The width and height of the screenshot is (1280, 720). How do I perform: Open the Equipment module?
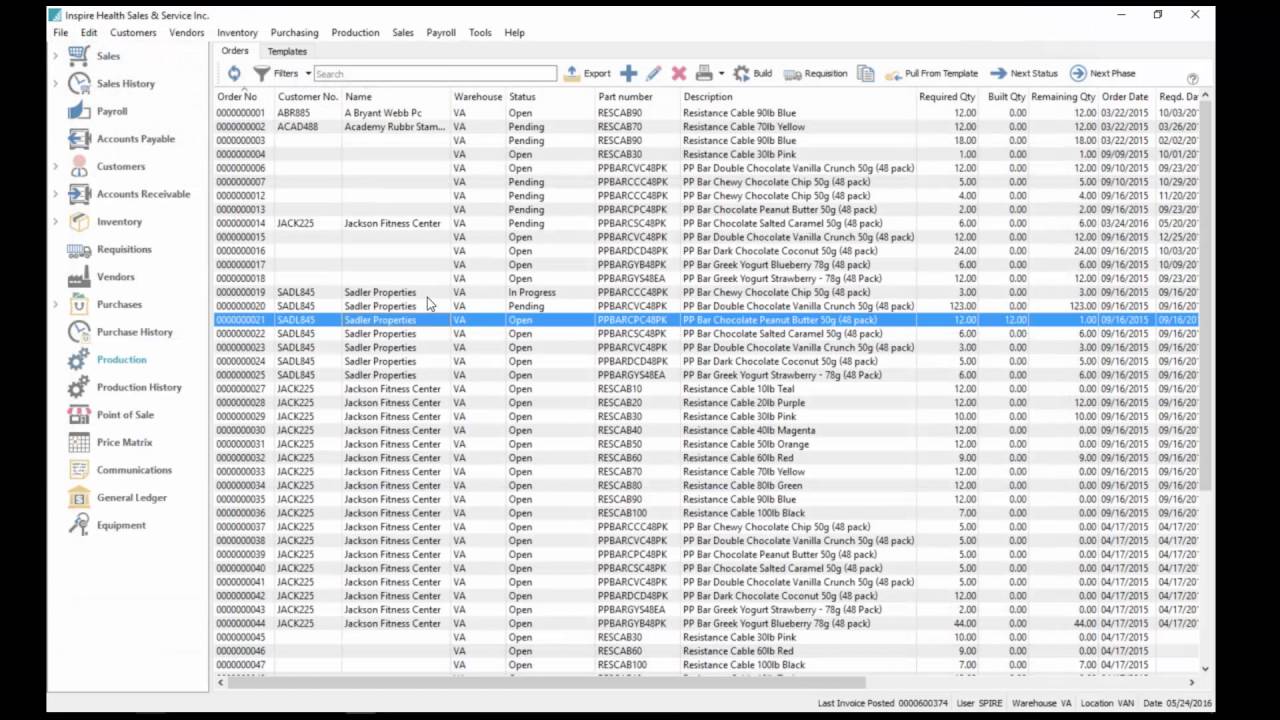(121, 525)
